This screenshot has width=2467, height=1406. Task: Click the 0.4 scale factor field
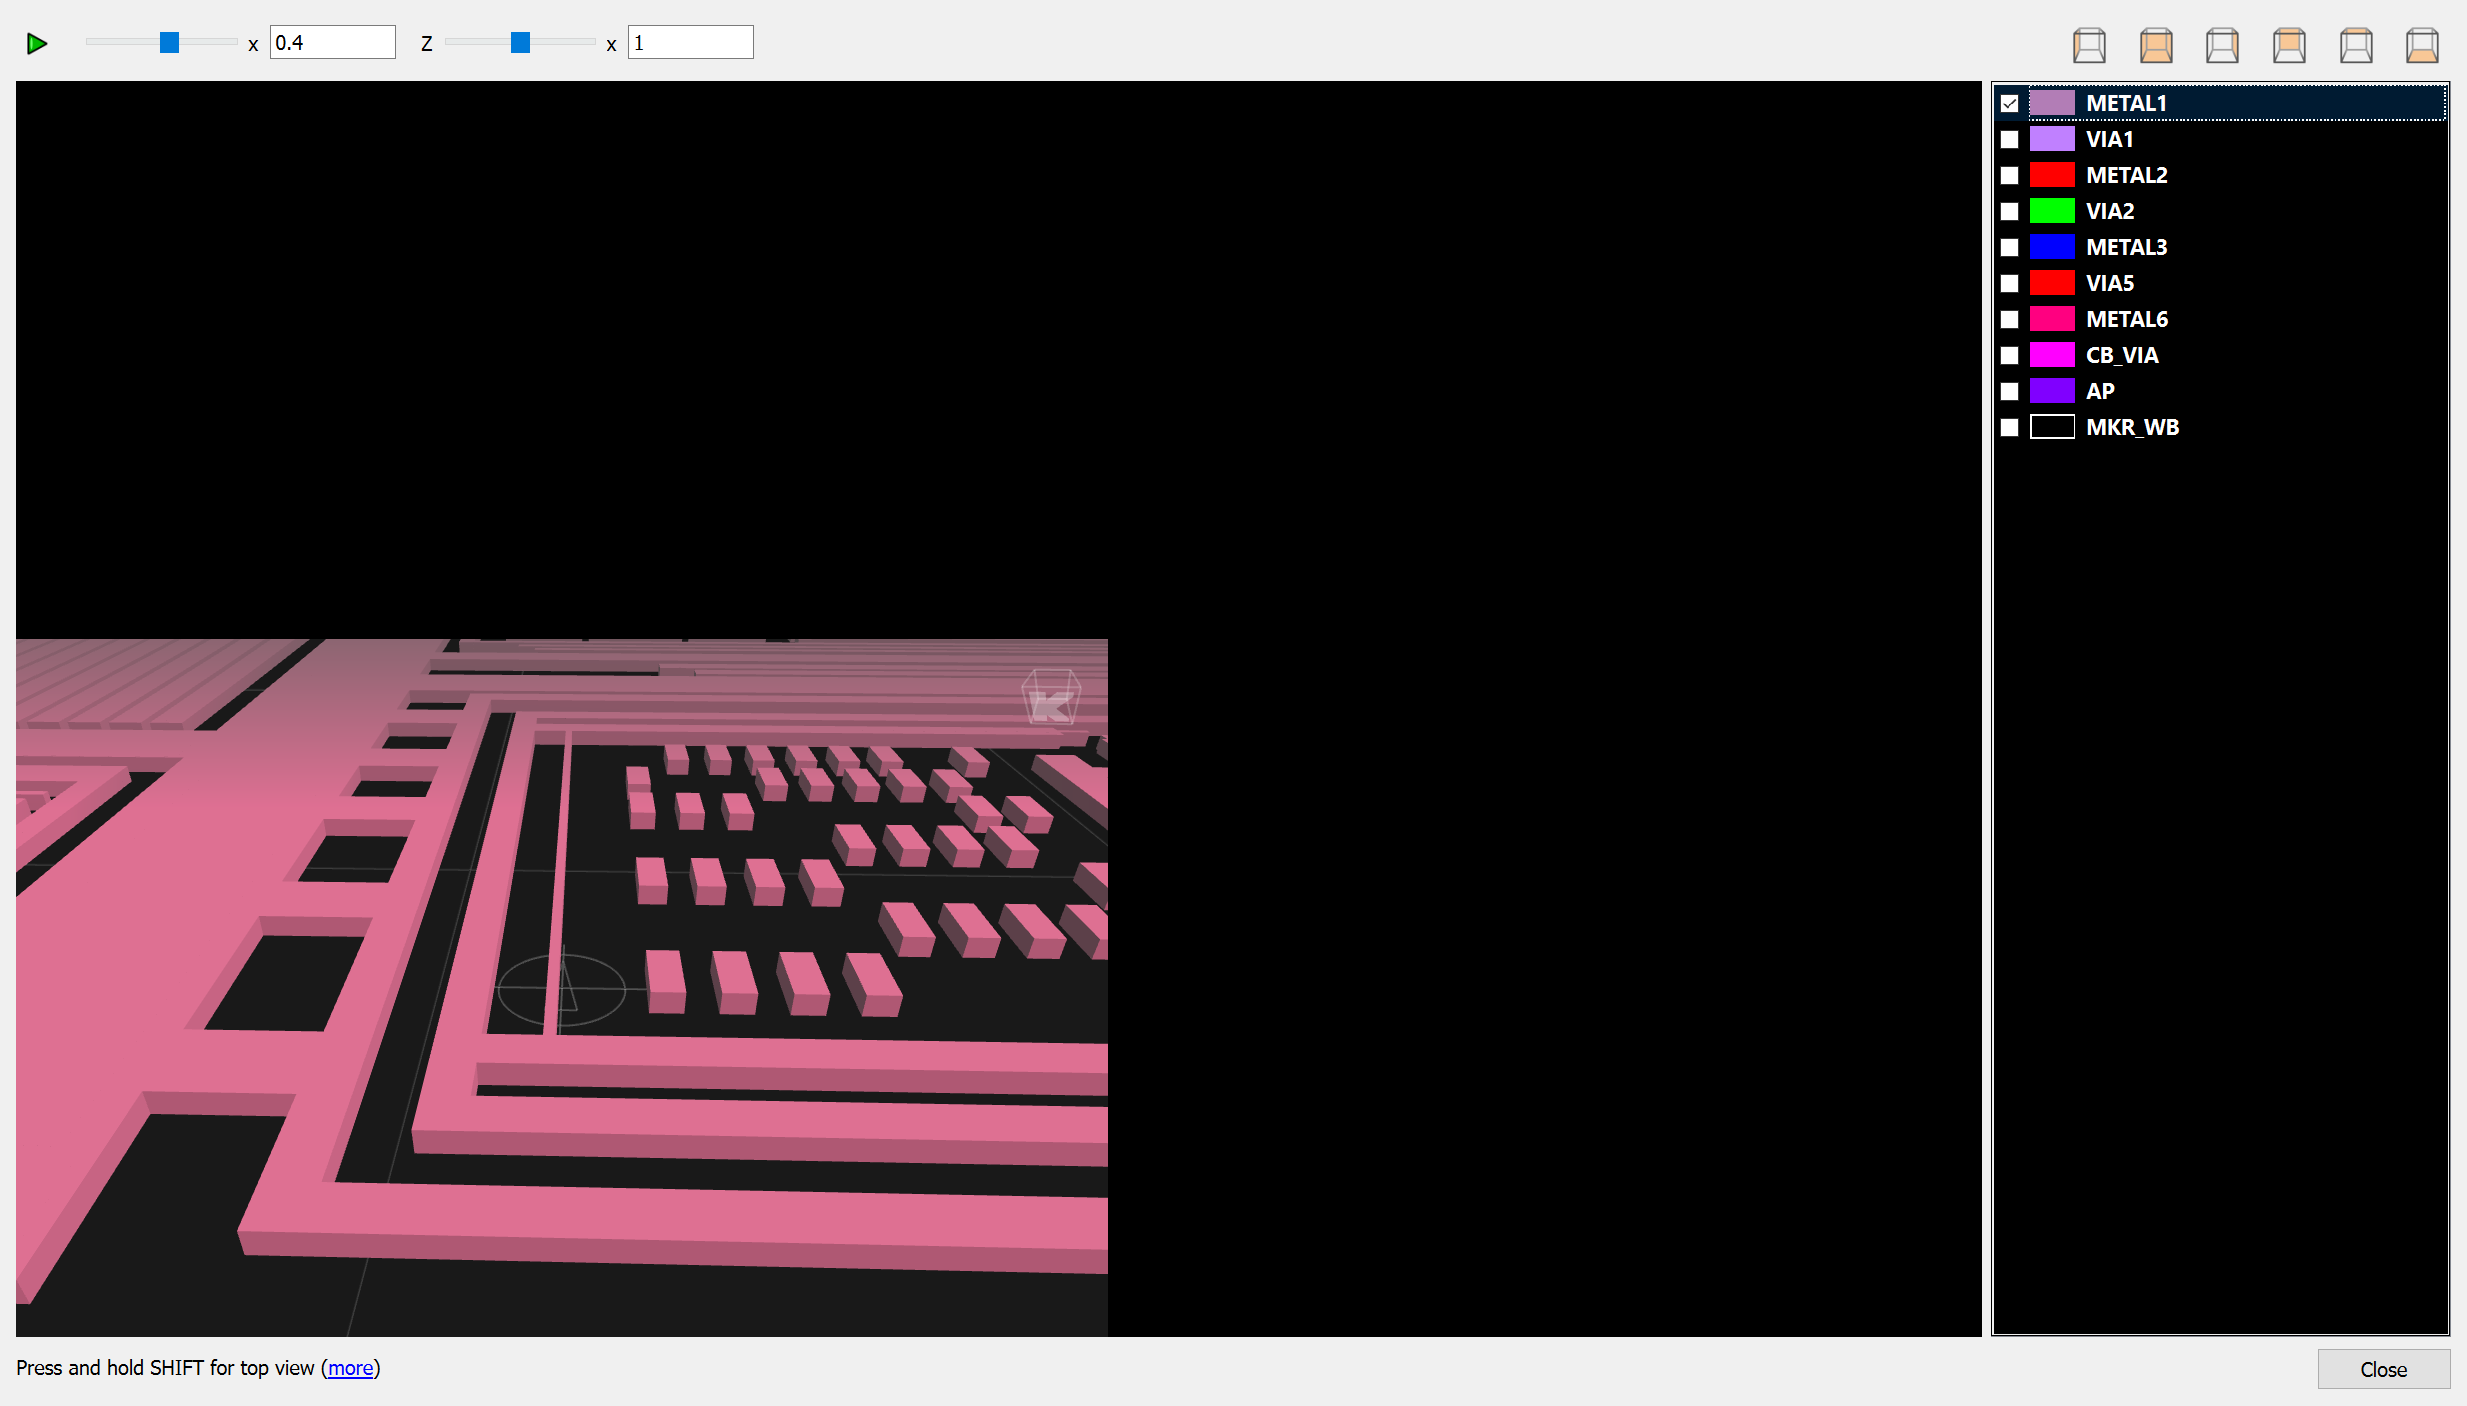(332, 42)
